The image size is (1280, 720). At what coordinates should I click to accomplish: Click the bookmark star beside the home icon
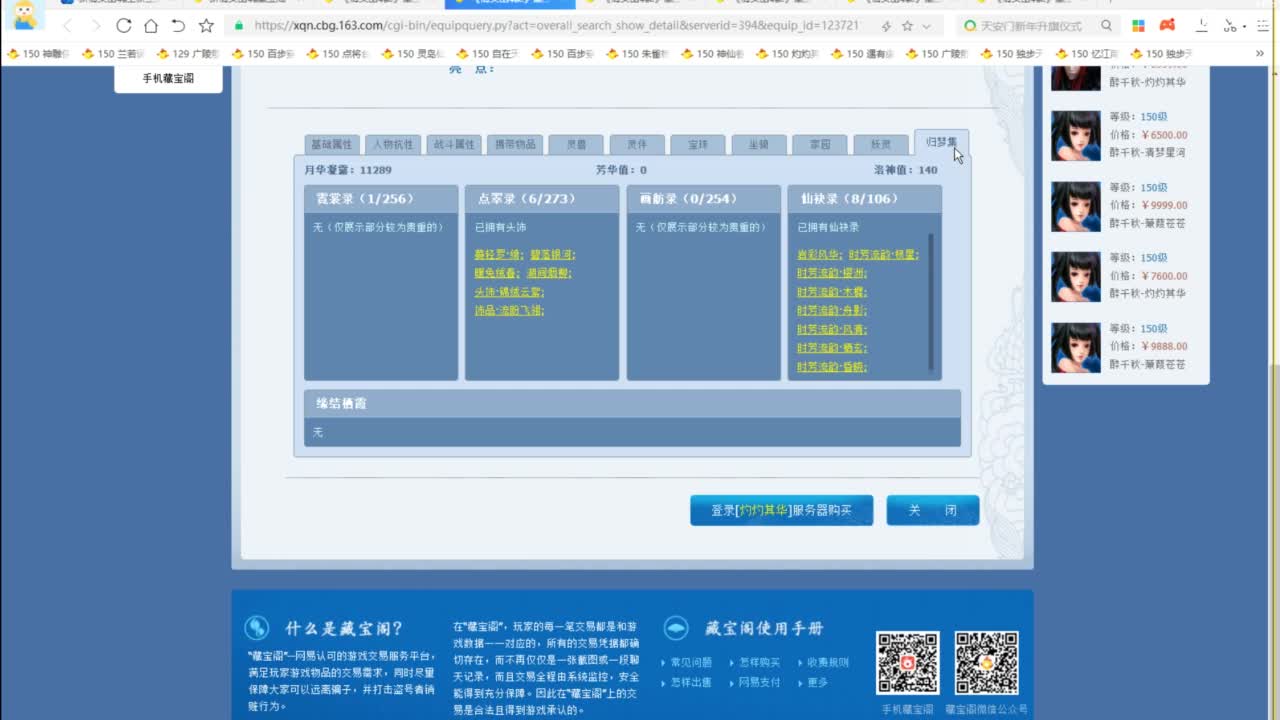206,26
